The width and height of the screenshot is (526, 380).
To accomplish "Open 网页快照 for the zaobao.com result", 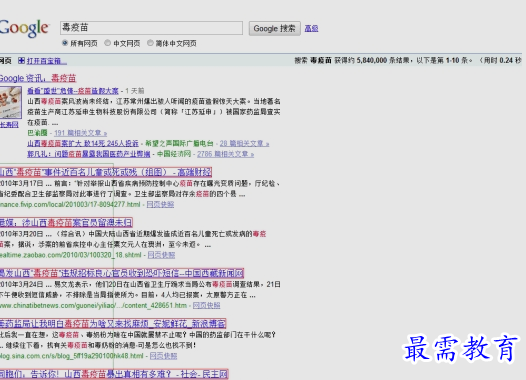I will 161,255.
